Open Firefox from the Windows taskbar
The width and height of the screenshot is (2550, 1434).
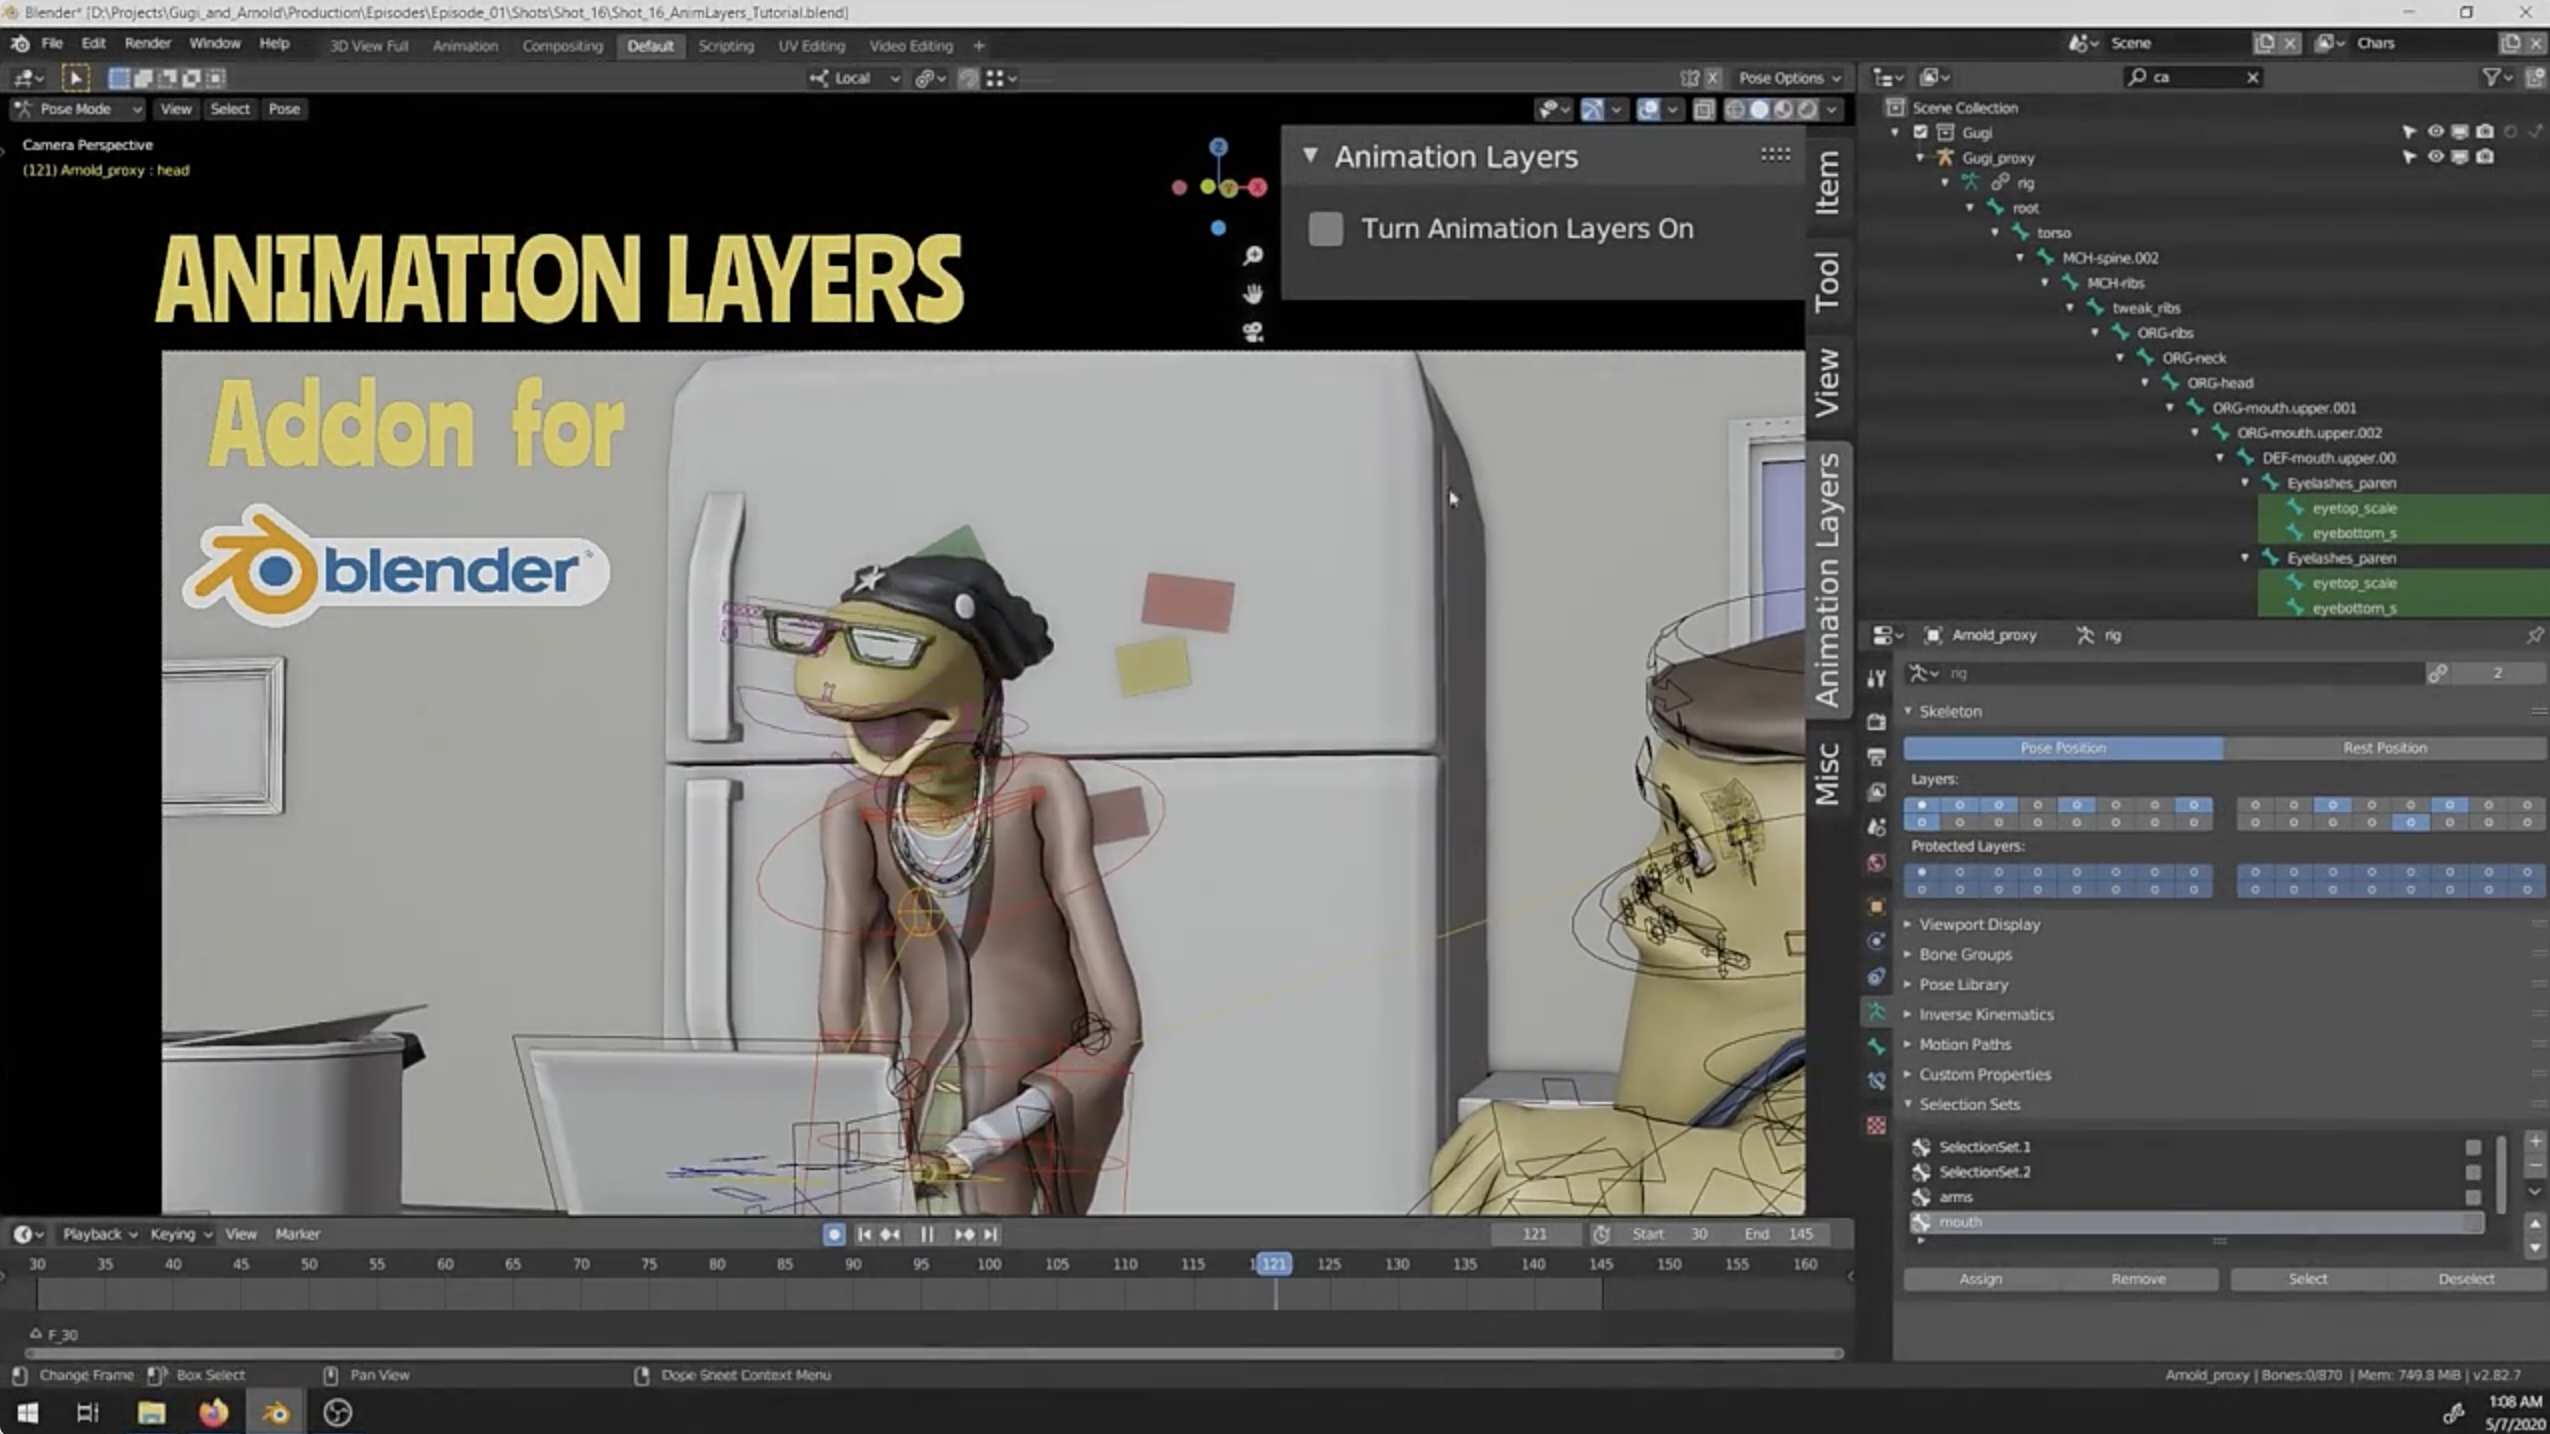coord(213,1412)
